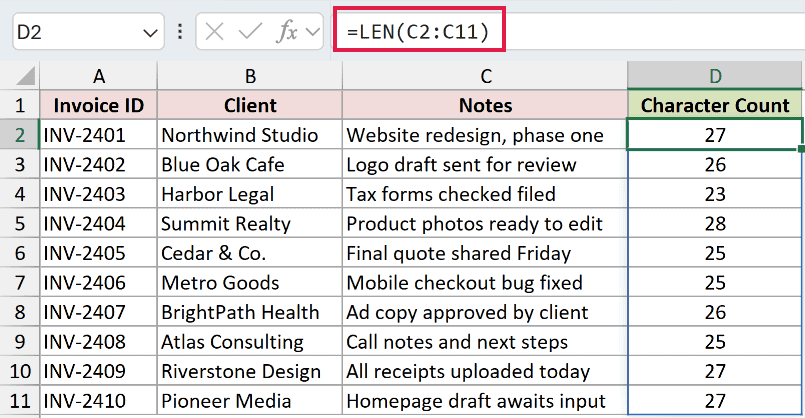Select the Riverstone Design cell
Screen dimensions: 805x418
coord(250,371)
